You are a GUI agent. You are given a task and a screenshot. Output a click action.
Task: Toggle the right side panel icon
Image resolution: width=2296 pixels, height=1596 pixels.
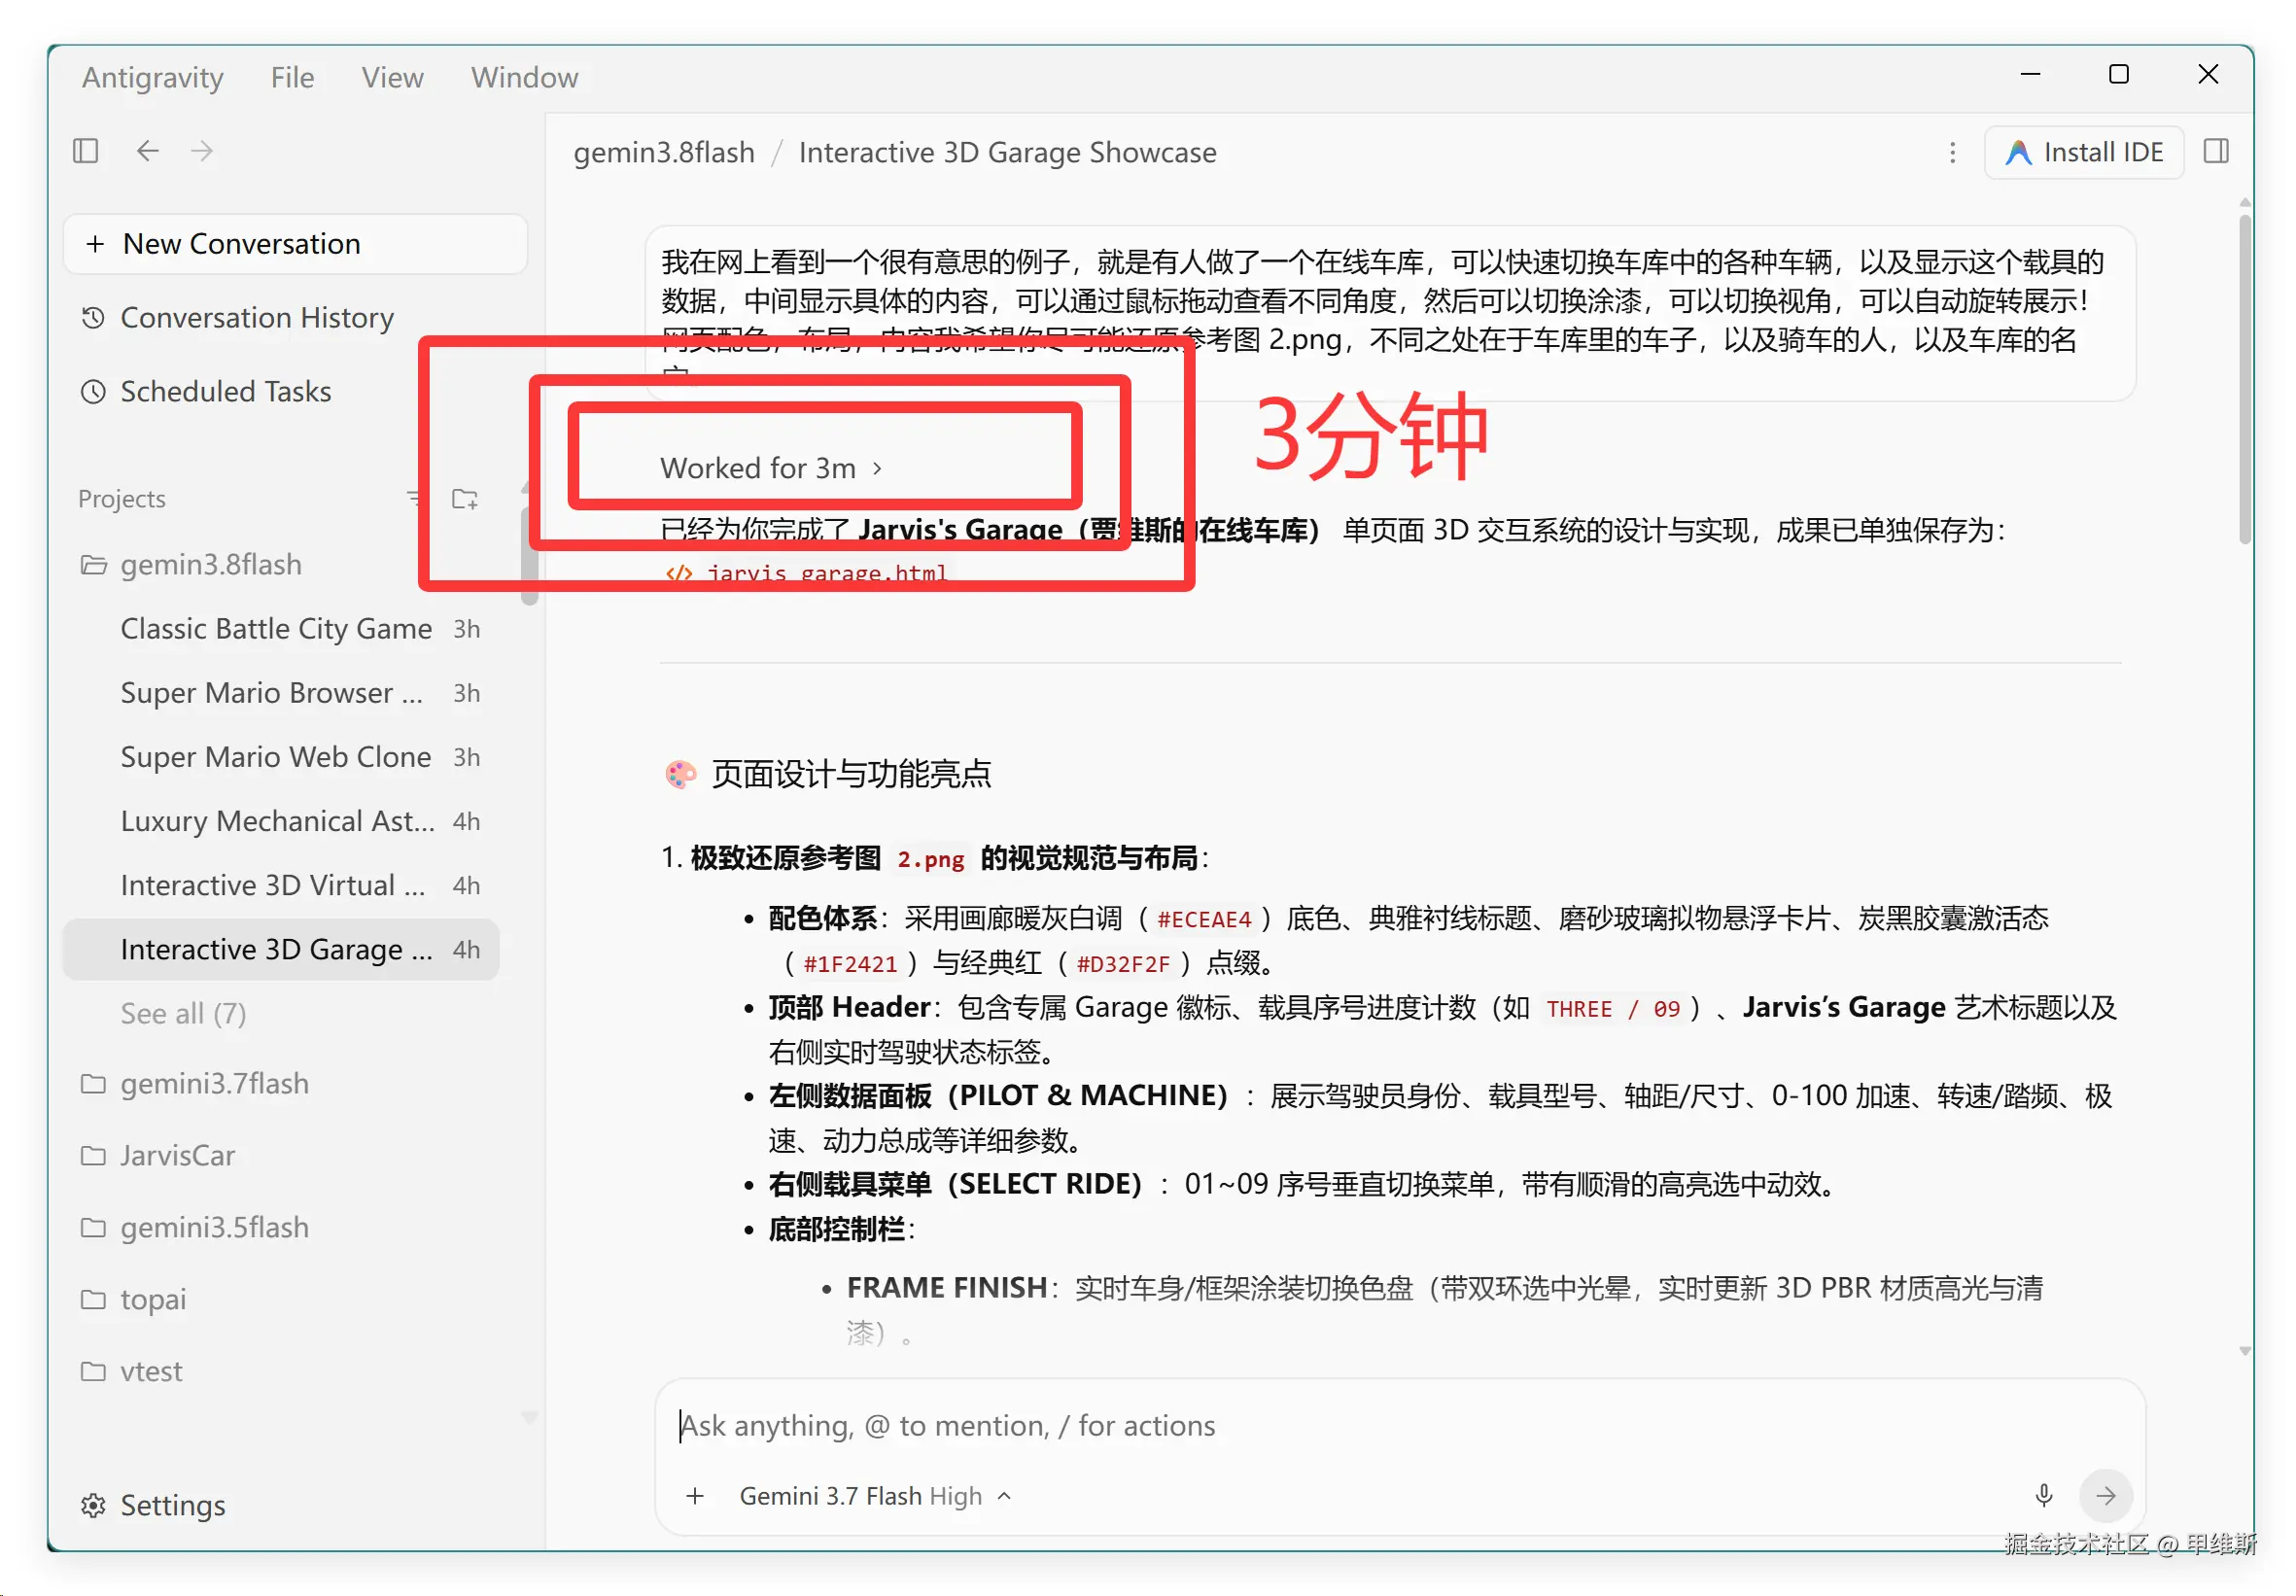pyautogui.click(x=2216, y=151)
